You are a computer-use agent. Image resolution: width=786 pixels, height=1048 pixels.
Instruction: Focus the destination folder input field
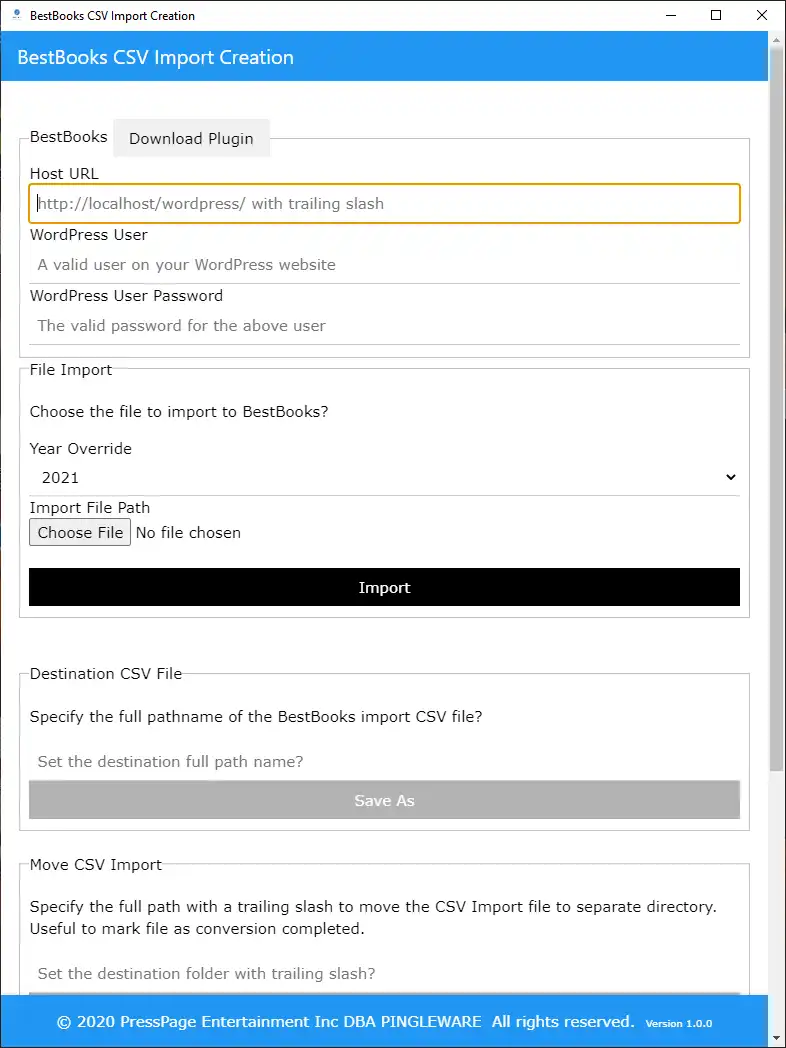[384, 974]
